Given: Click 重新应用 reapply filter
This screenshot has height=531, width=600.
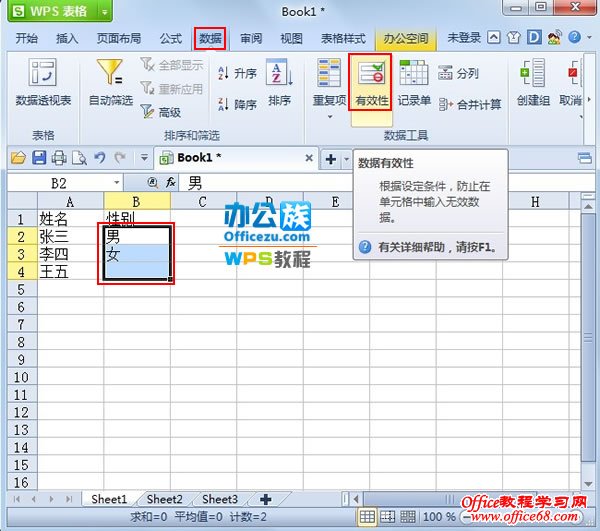Looking at the screenshot, I should [x=171, y=89].
